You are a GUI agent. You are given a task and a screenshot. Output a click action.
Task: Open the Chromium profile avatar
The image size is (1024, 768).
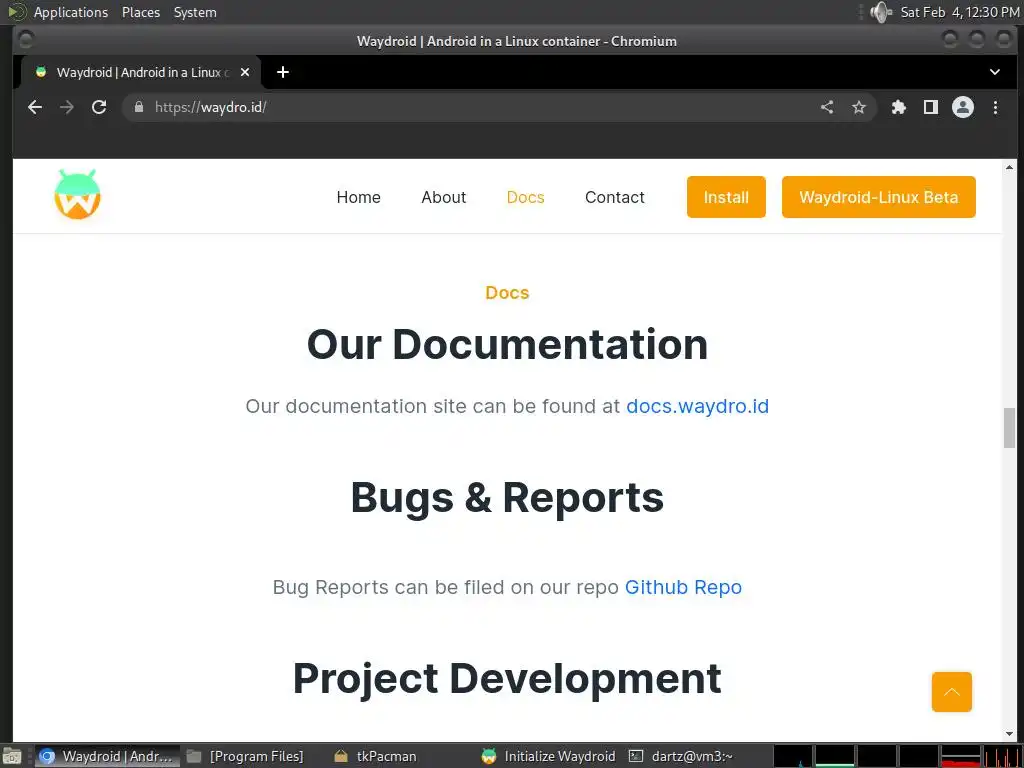tap(963, 107)
